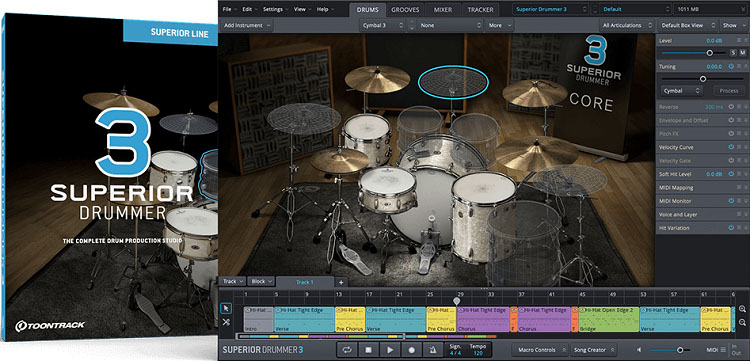Enable the Velocity Gate power button
The height and width of the screenshot is (361, 750).
point(731,161)
